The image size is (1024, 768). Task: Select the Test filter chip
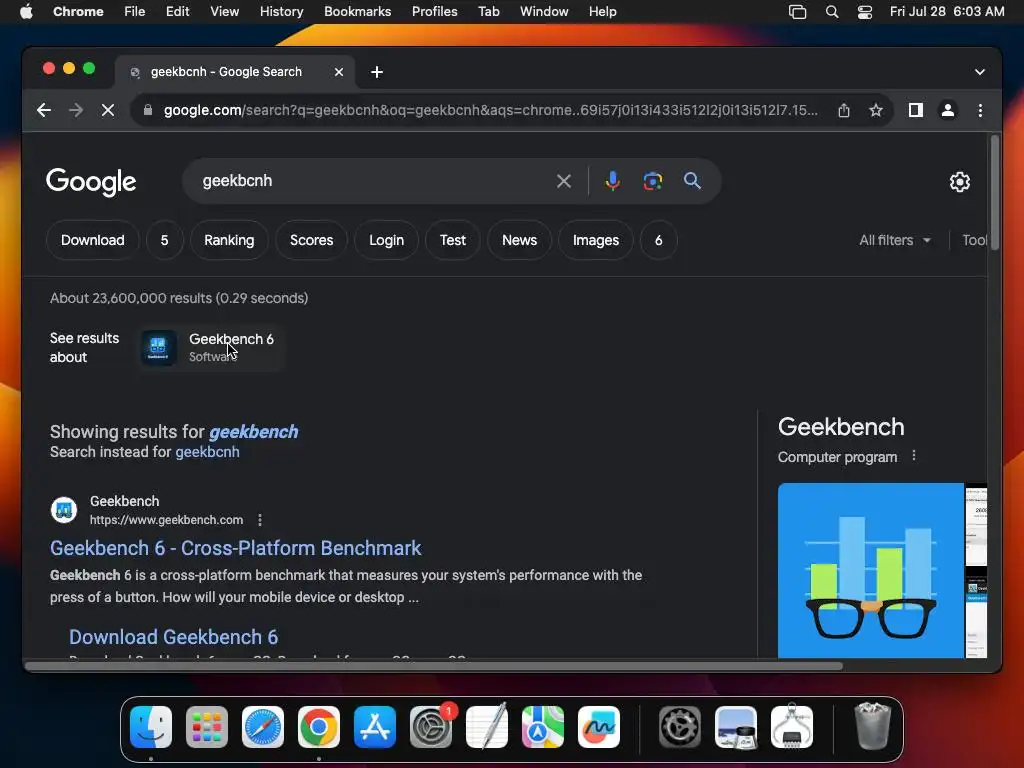tap(453, 240)
